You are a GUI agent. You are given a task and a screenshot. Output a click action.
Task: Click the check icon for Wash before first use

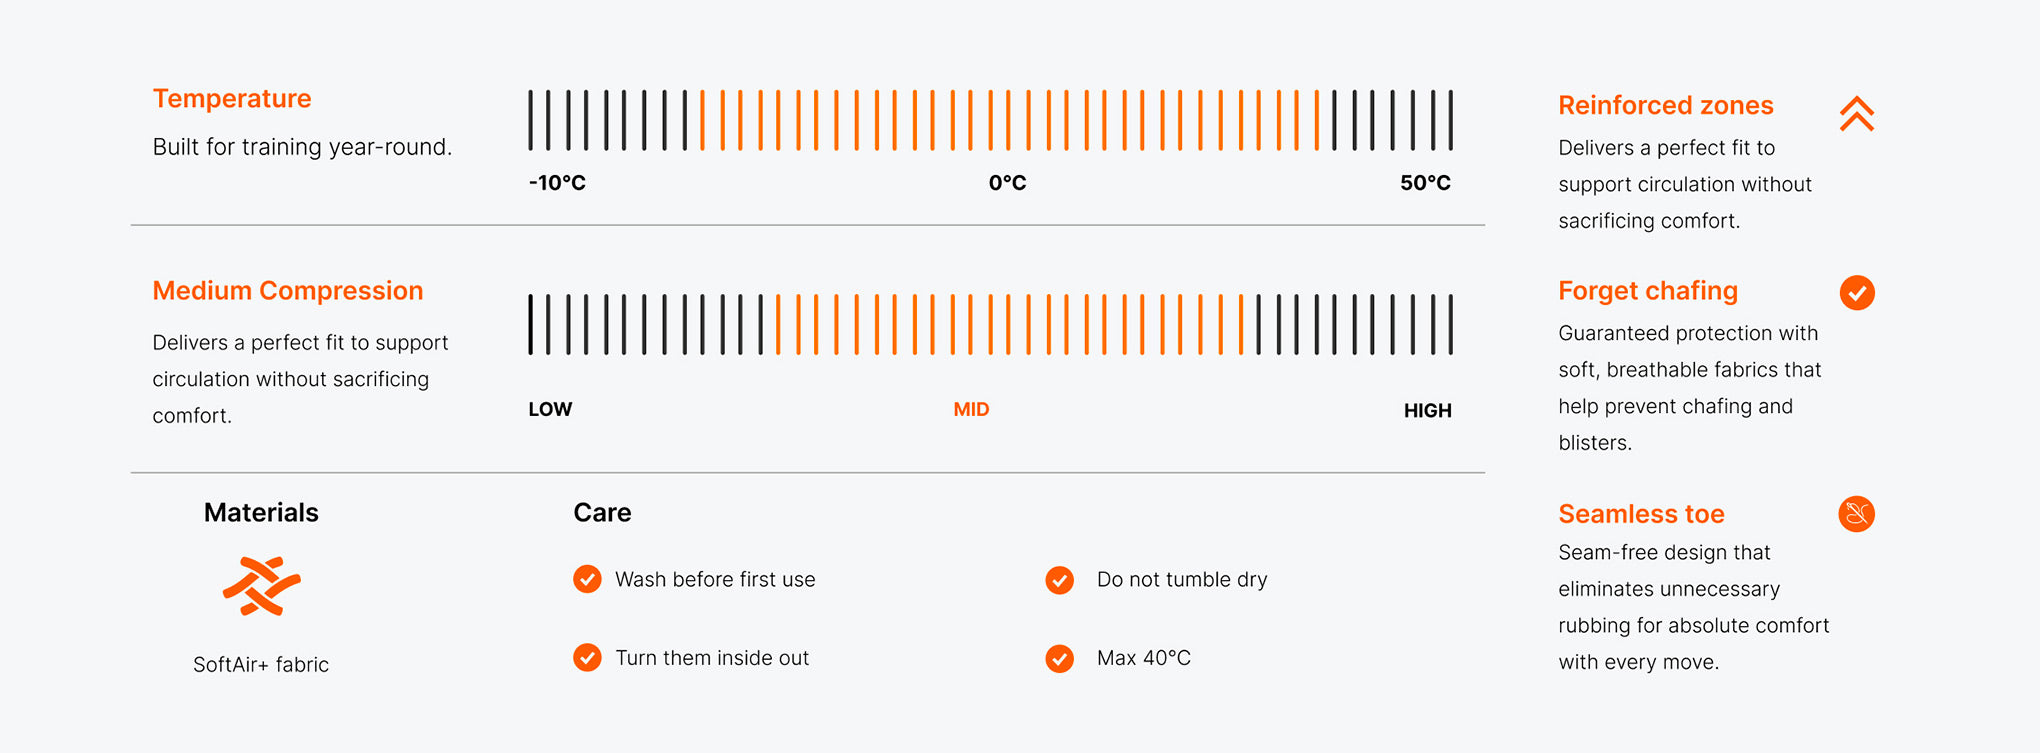(587, 579)
